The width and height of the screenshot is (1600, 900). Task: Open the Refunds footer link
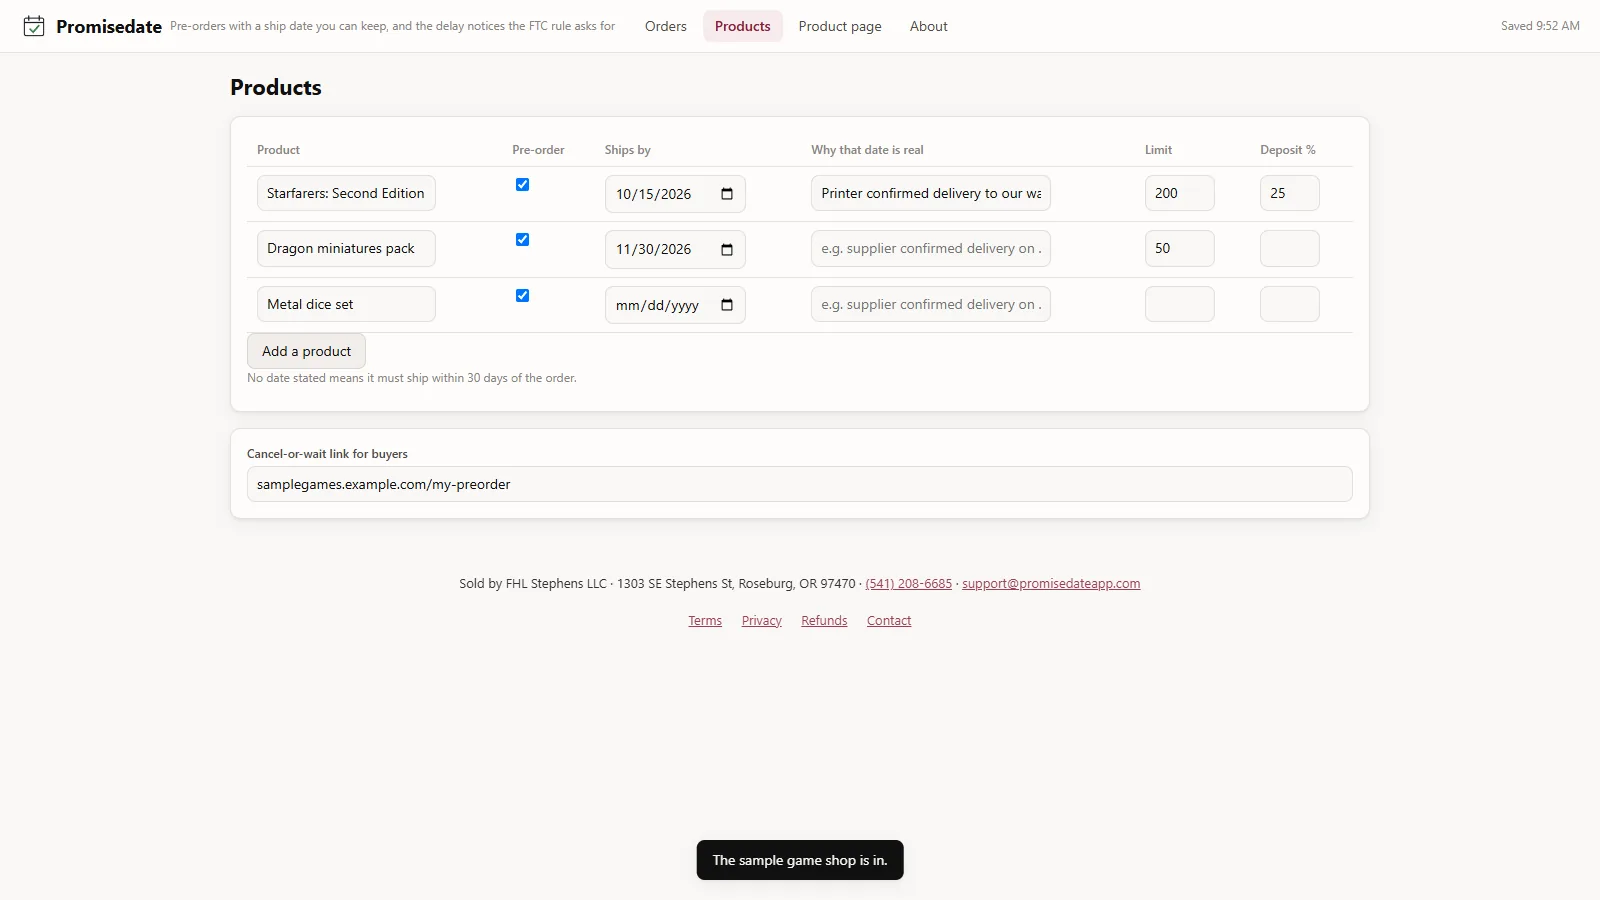click(824, 621)
